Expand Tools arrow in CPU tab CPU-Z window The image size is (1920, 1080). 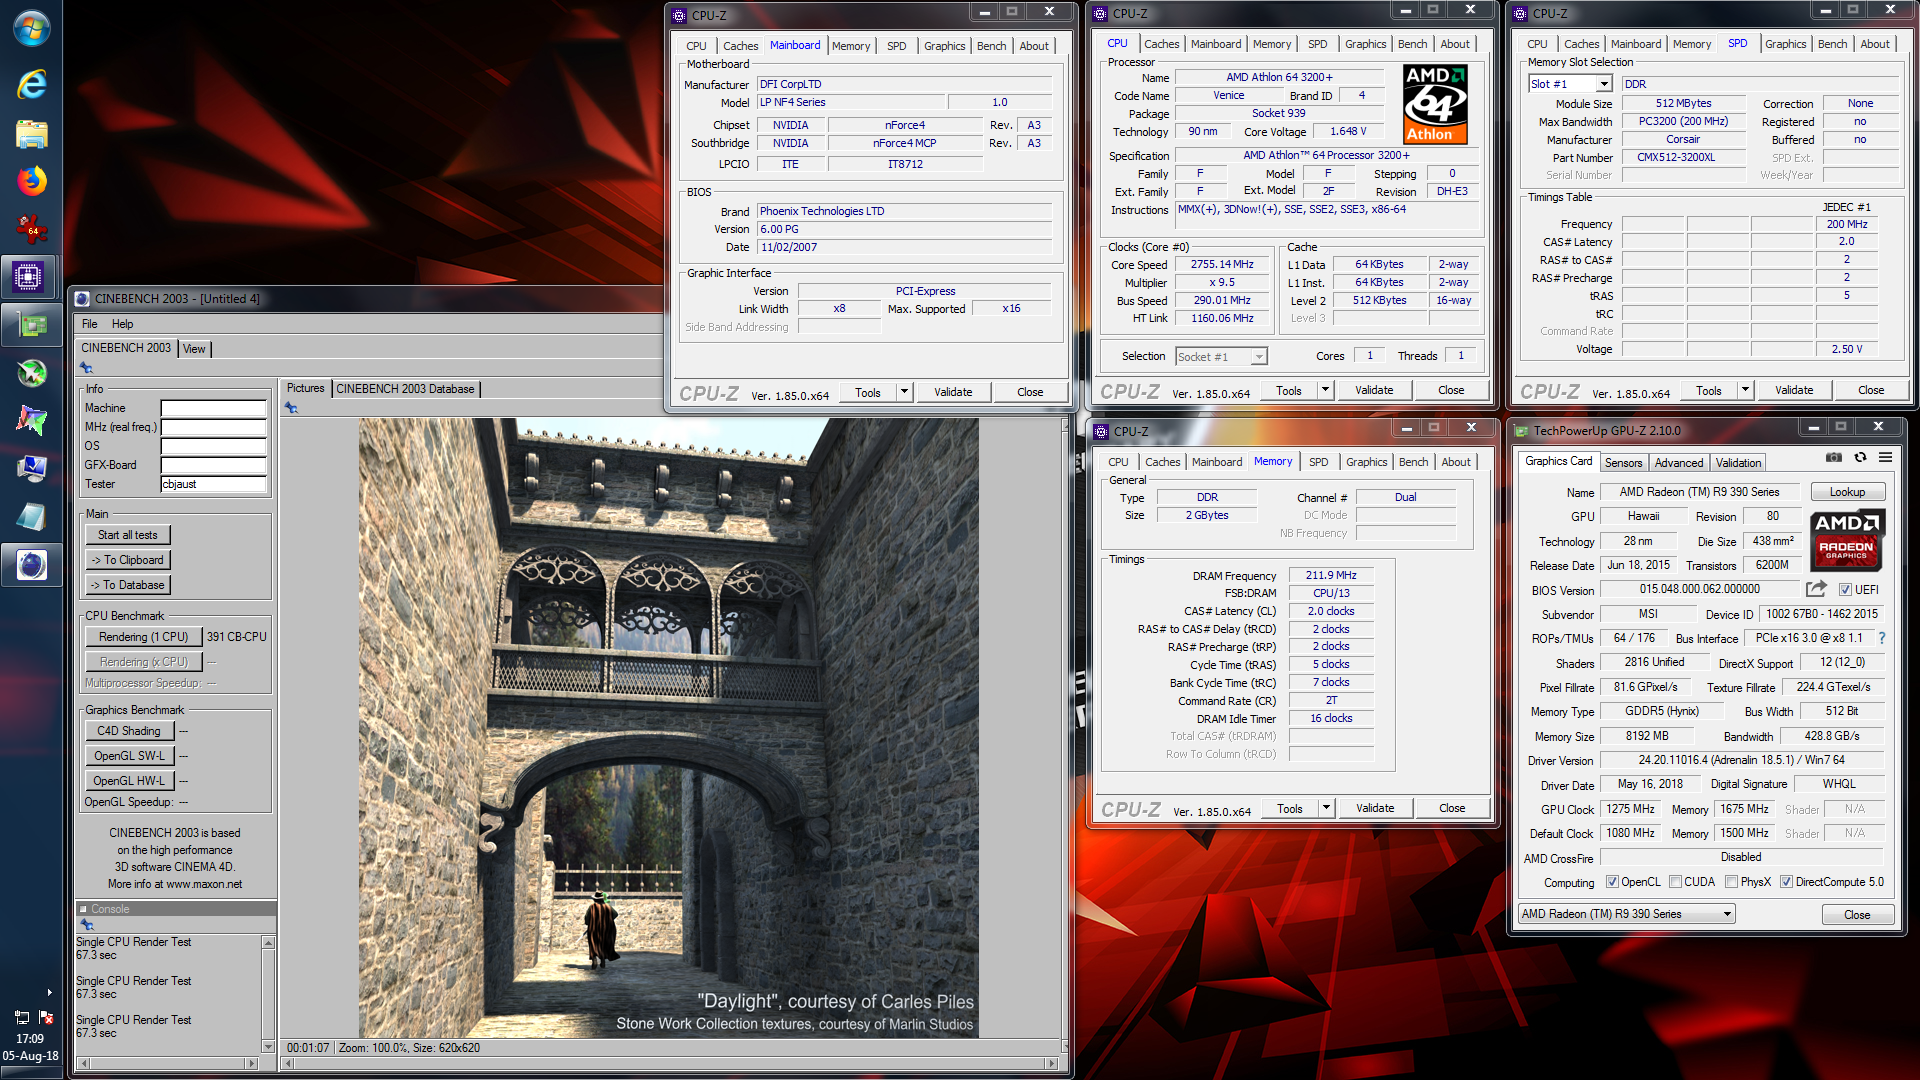click(x=1325, y=390)
